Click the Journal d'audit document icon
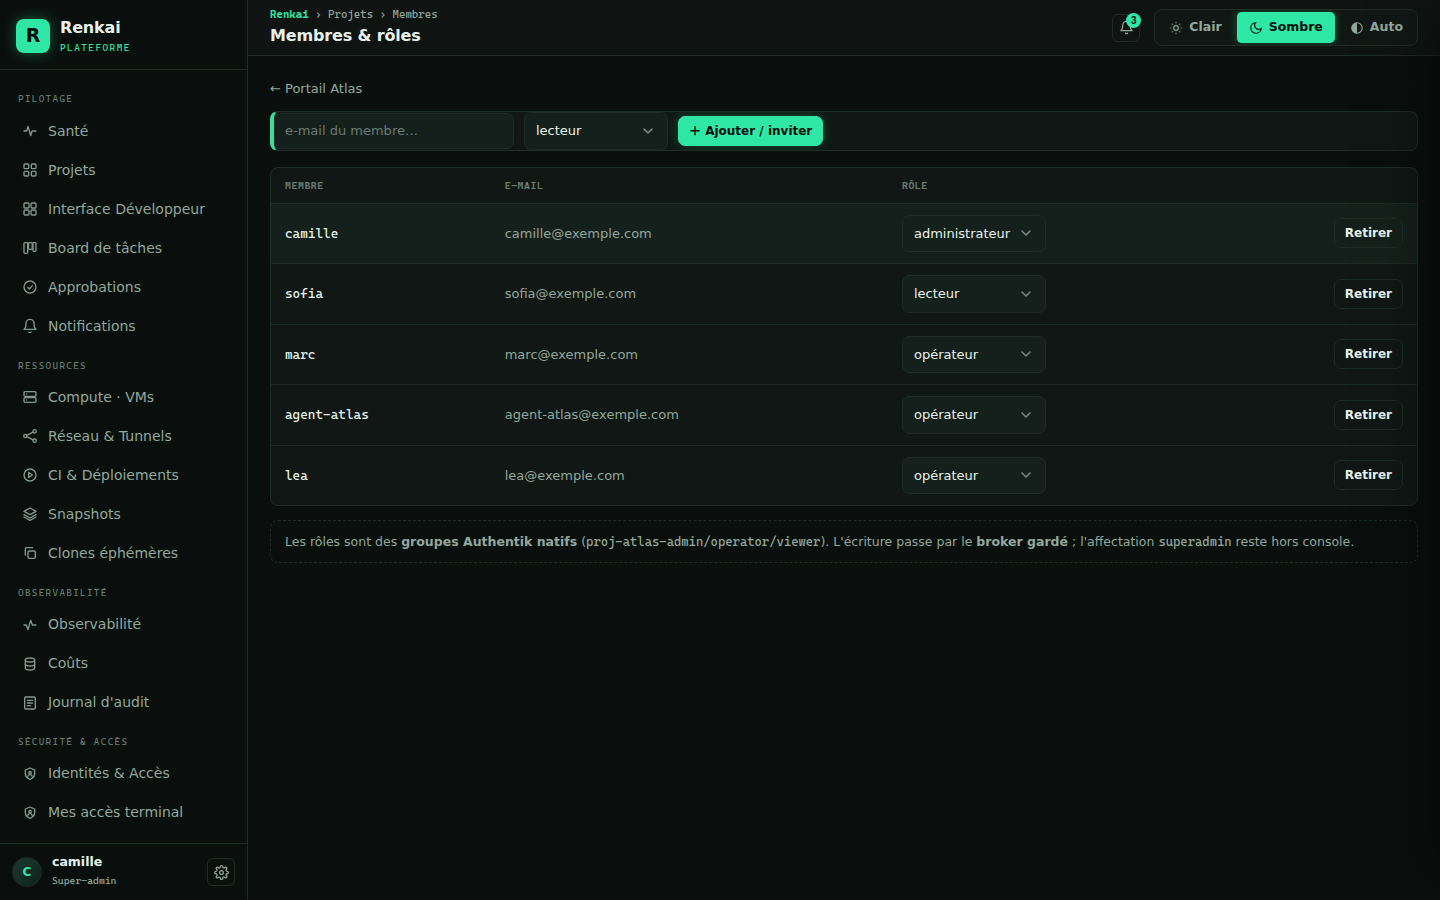Viewport: 1440px width, 900px height. [x=30, y=702]
